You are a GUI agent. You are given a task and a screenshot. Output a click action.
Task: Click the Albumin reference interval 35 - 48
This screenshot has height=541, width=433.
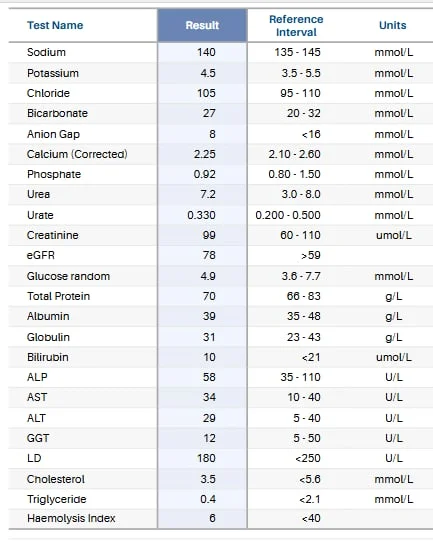pos(304,316)
